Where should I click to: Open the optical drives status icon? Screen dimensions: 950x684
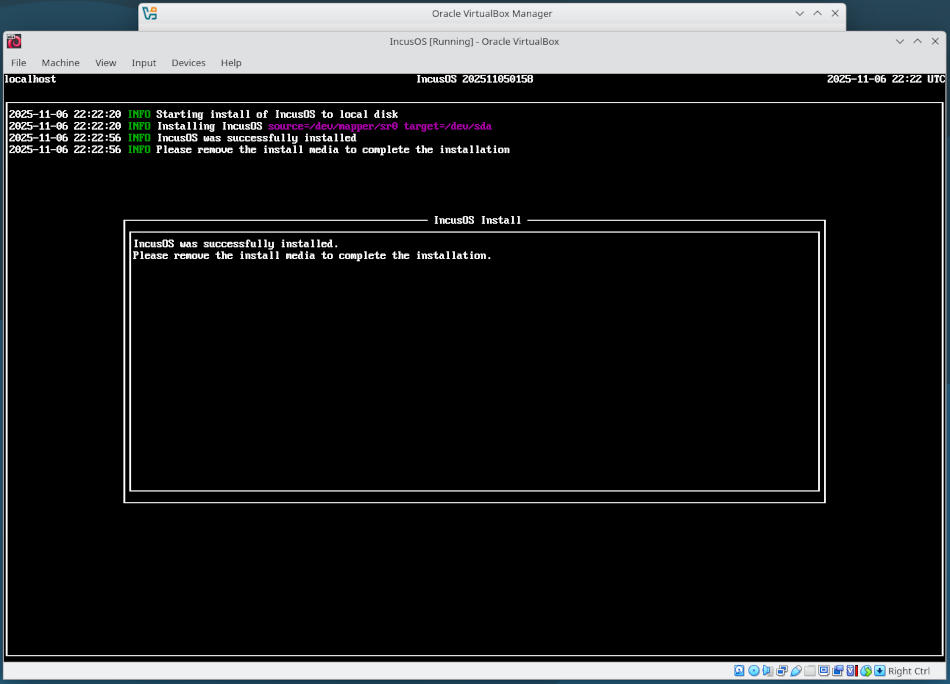(x=754, y=670)
